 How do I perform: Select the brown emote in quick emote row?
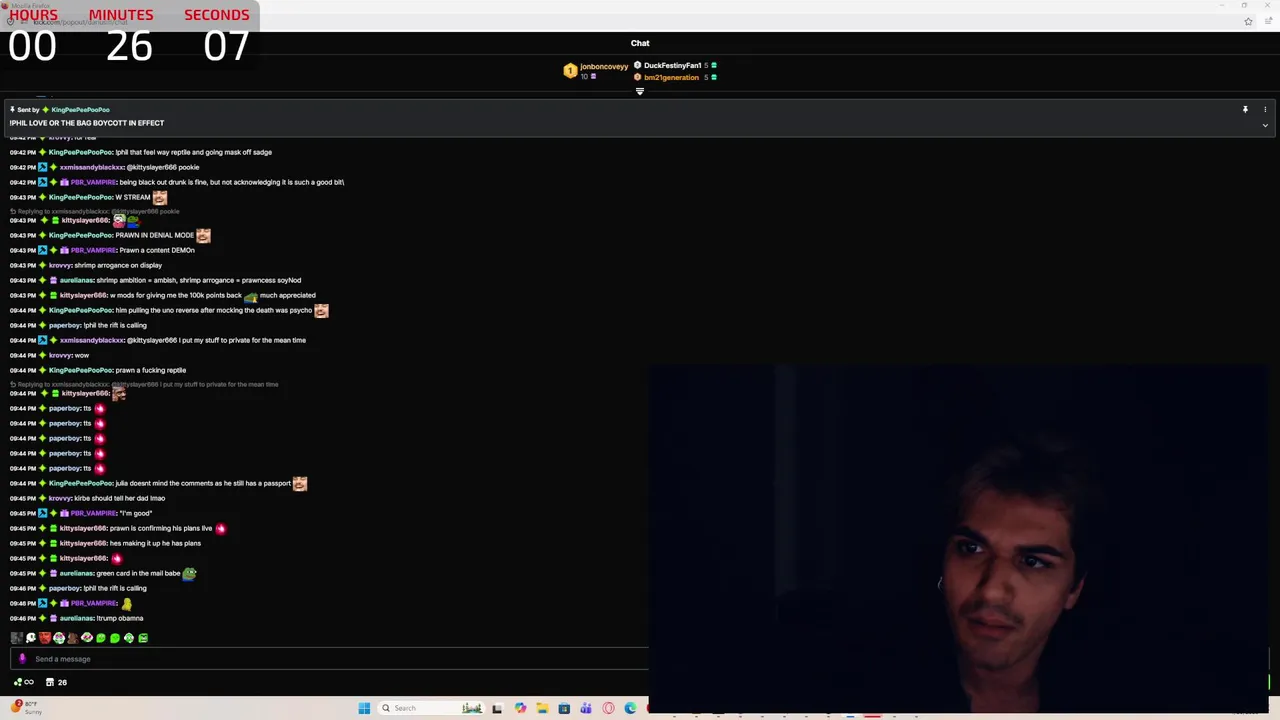pyautogui.click(x=72, y=638)
